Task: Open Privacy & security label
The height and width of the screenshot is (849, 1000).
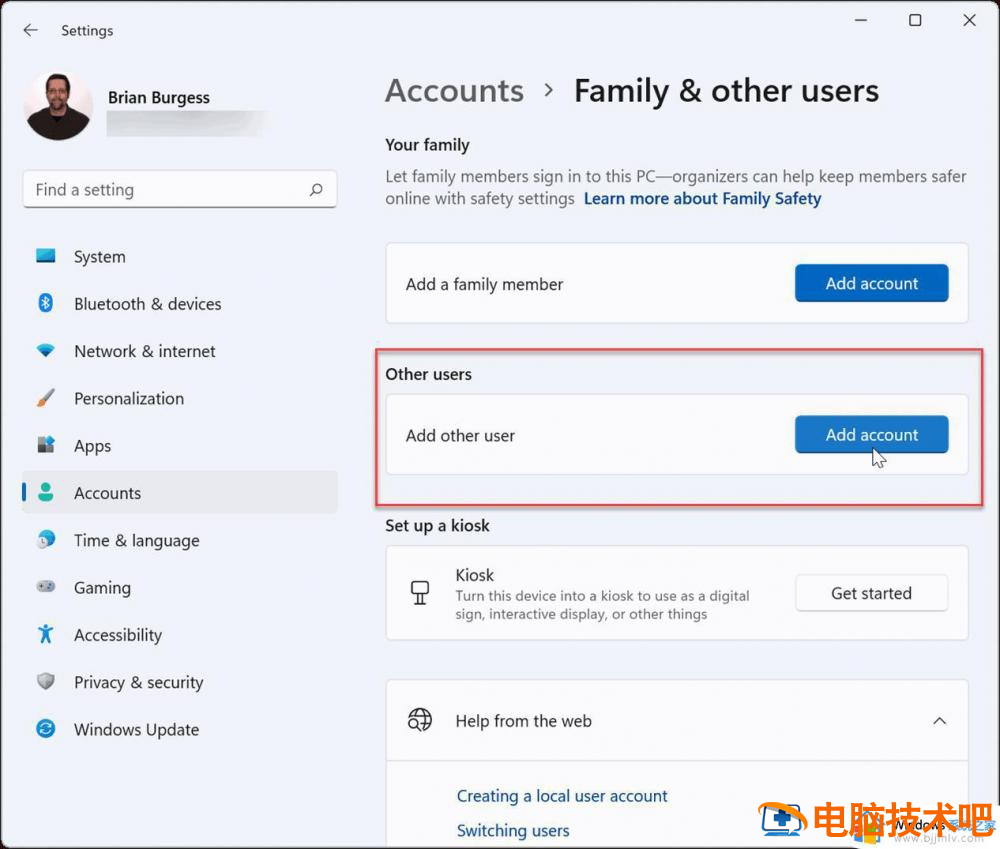Action: point(138,682)
